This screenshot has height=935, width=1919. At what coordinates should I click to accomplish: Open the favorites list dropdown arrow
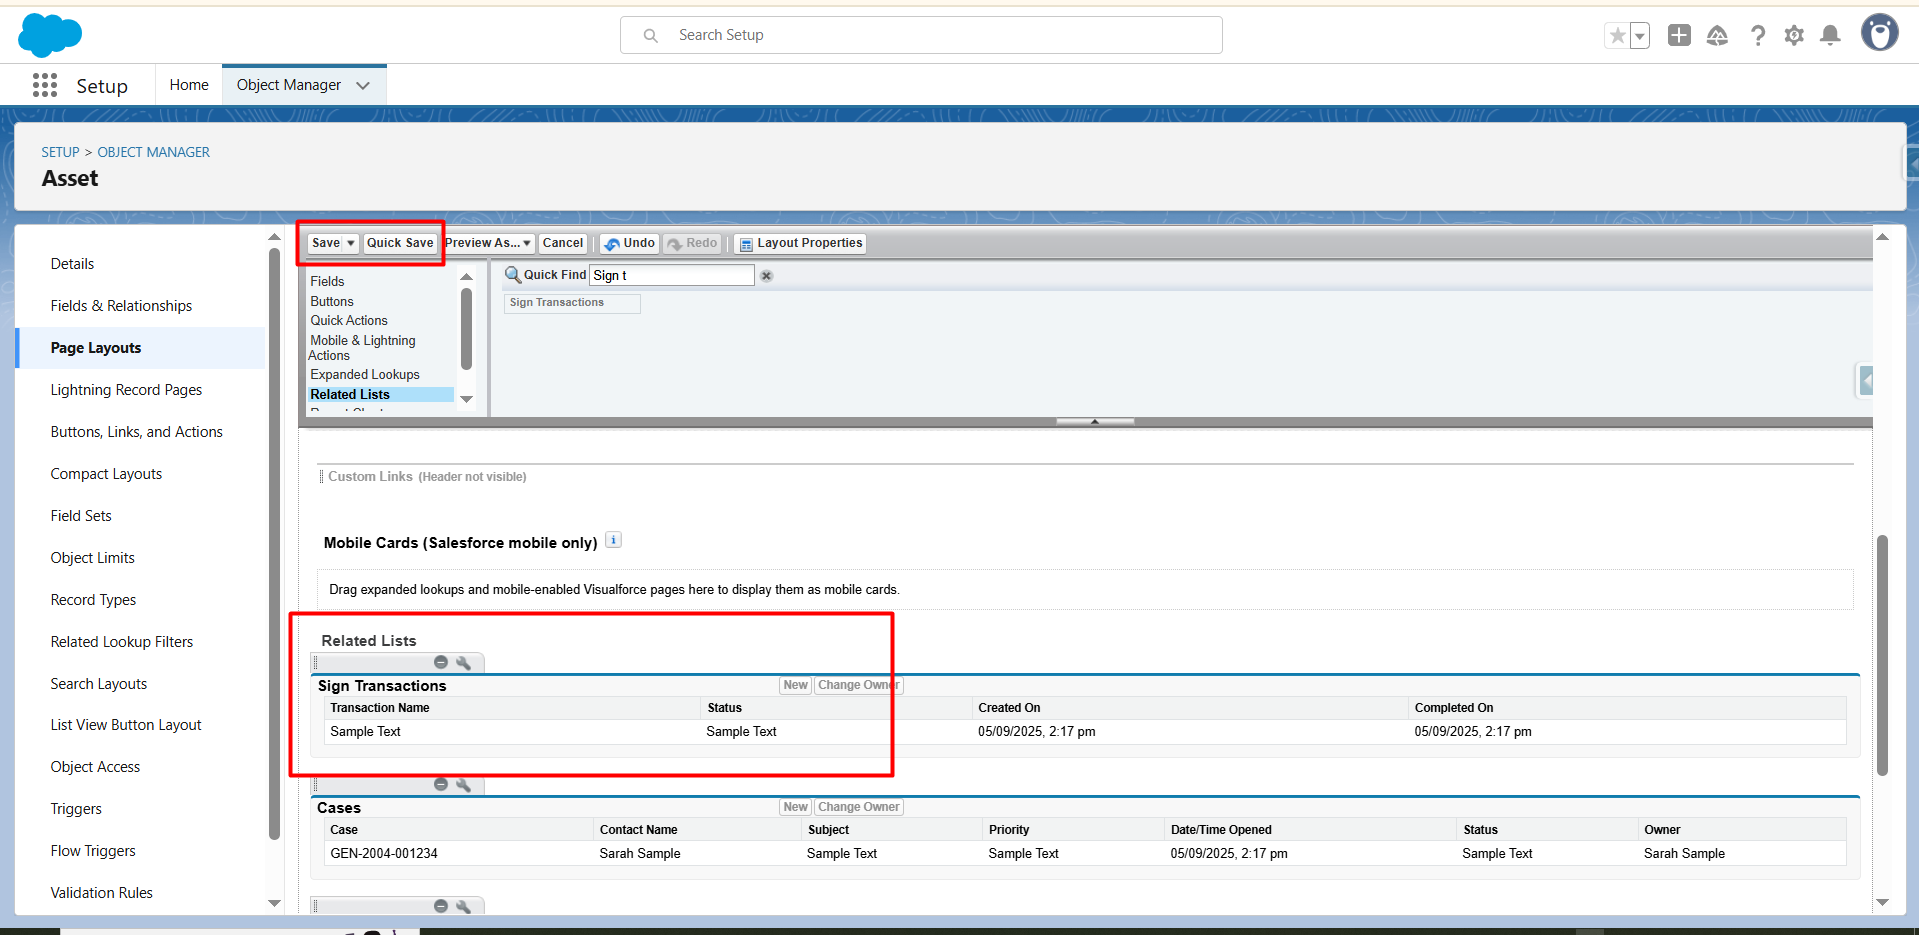click(1639, 36)
